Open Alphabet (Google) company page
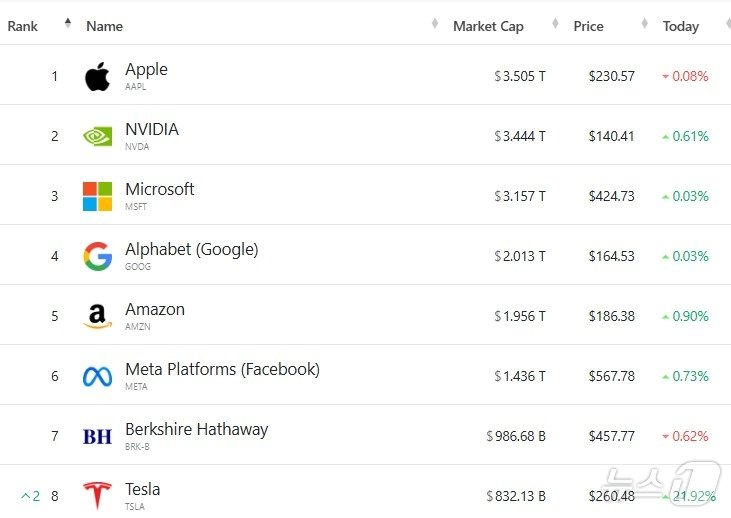 (191, 249)
